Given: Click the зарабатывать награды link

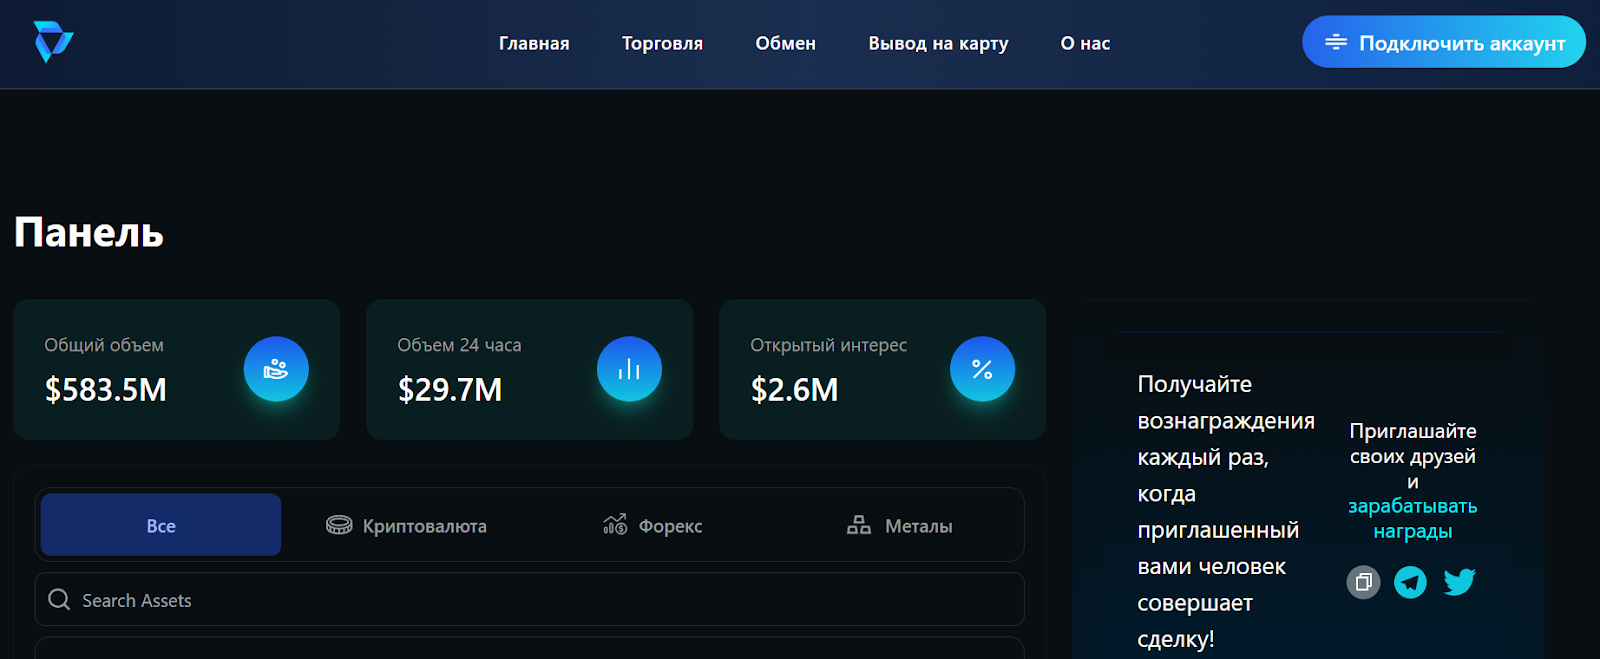Looking at the screenshot, I should click(1412, 519).
